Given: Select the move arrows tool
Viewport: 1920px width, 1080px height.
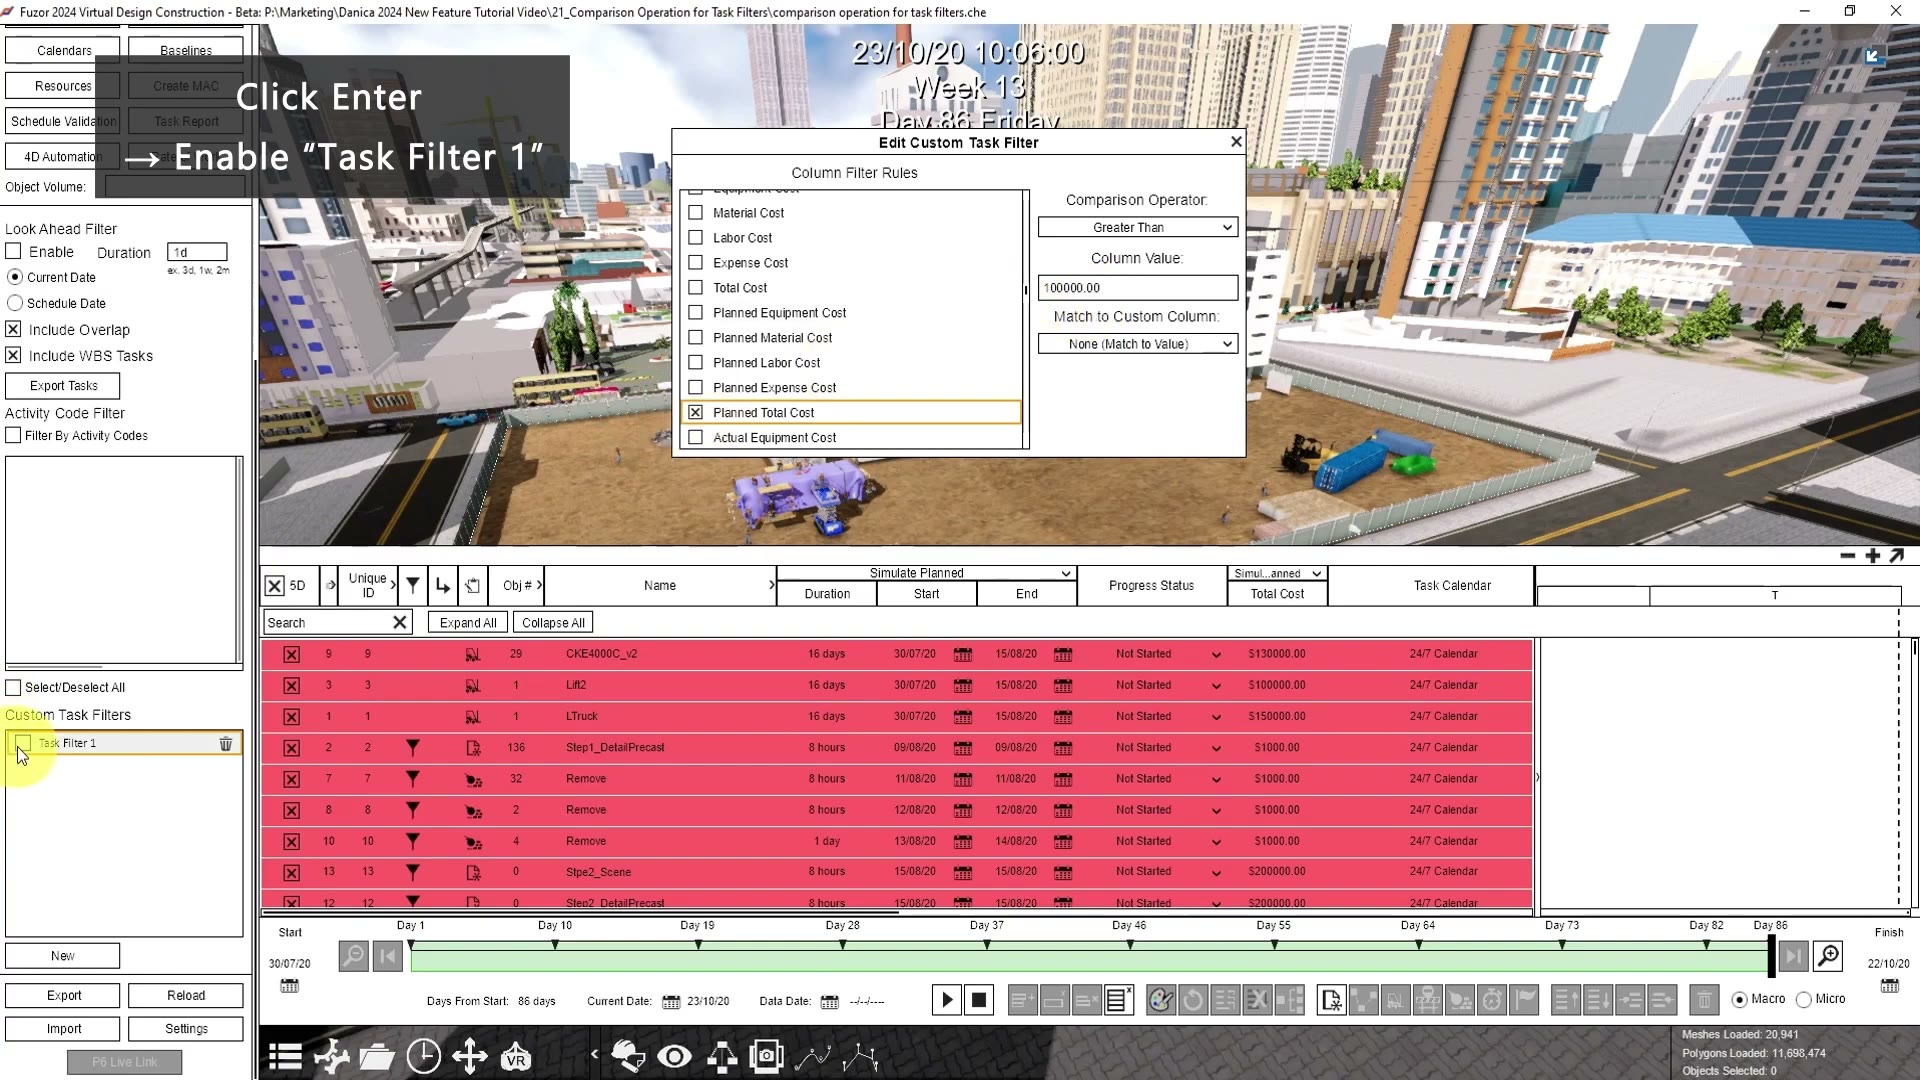Looking at the screenshot, I should tap(470, 1057).
